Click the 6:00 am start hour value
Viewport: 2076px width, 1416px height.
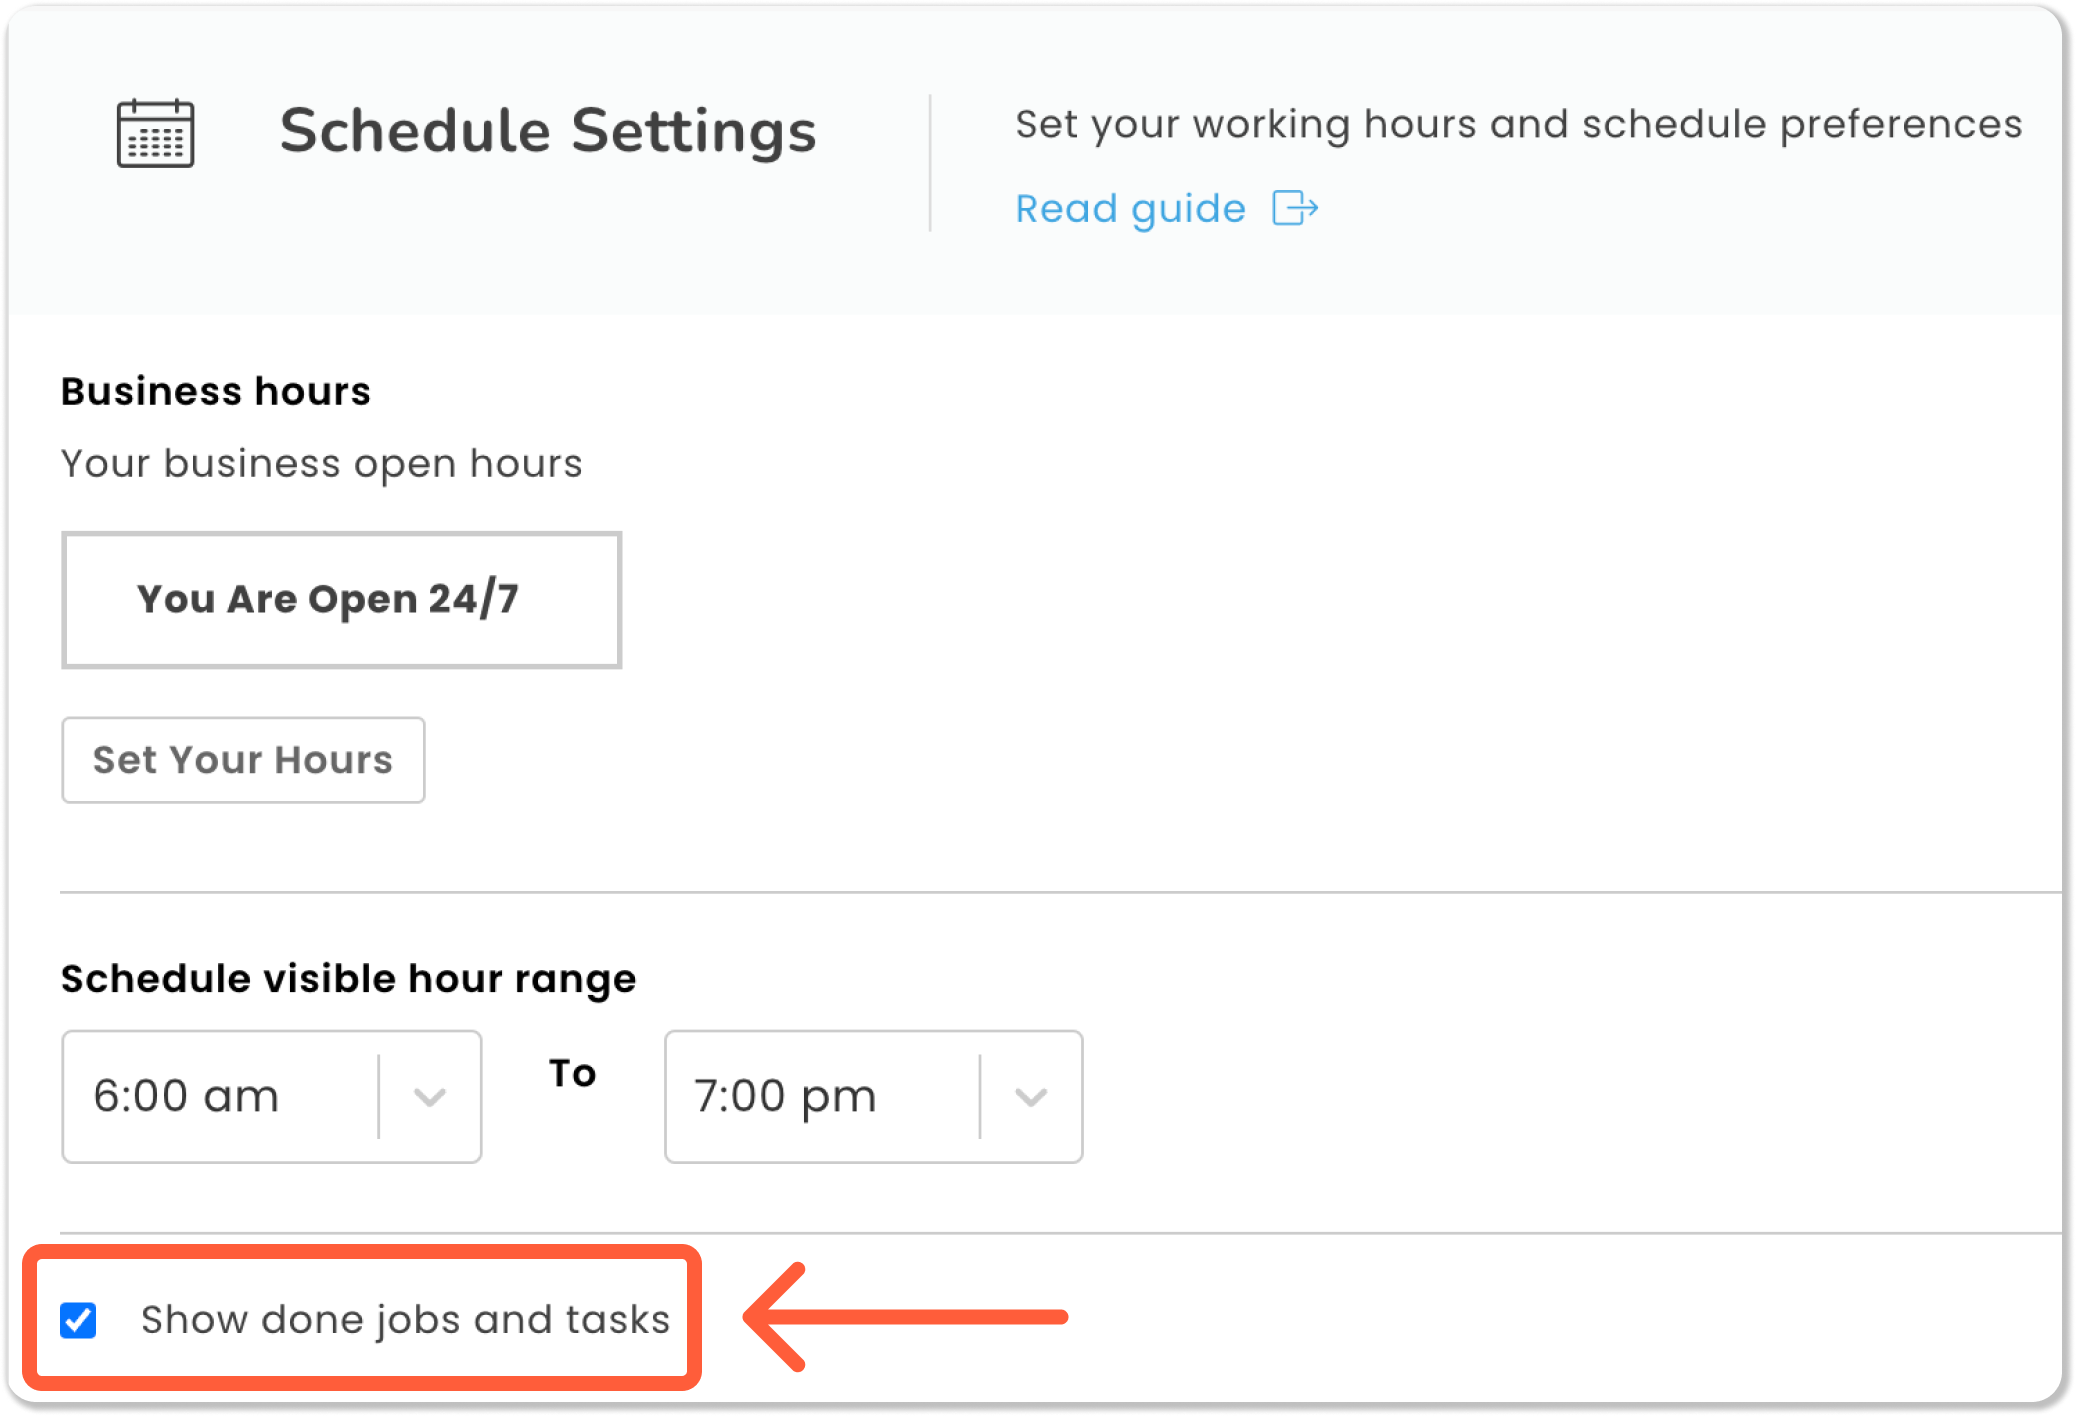(186, 1097)
